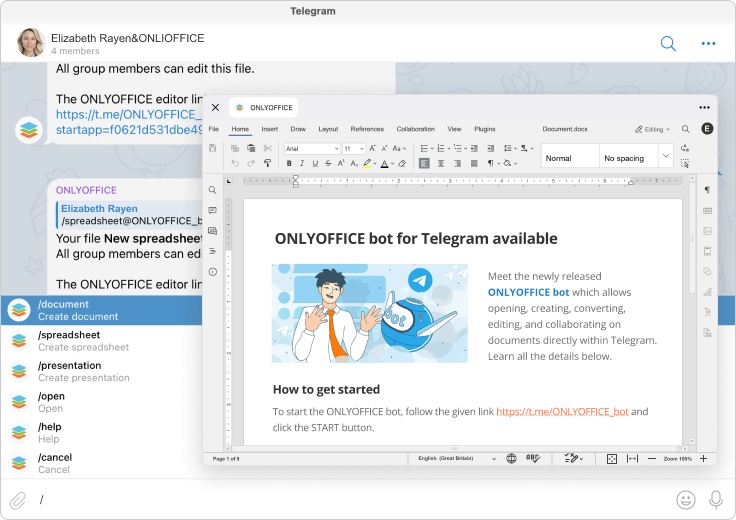The width and height of the screenshot is (736, 520).
Task: Select the /spreadsheet Create spreadsheet command
Action: click(x=101, y=341)
